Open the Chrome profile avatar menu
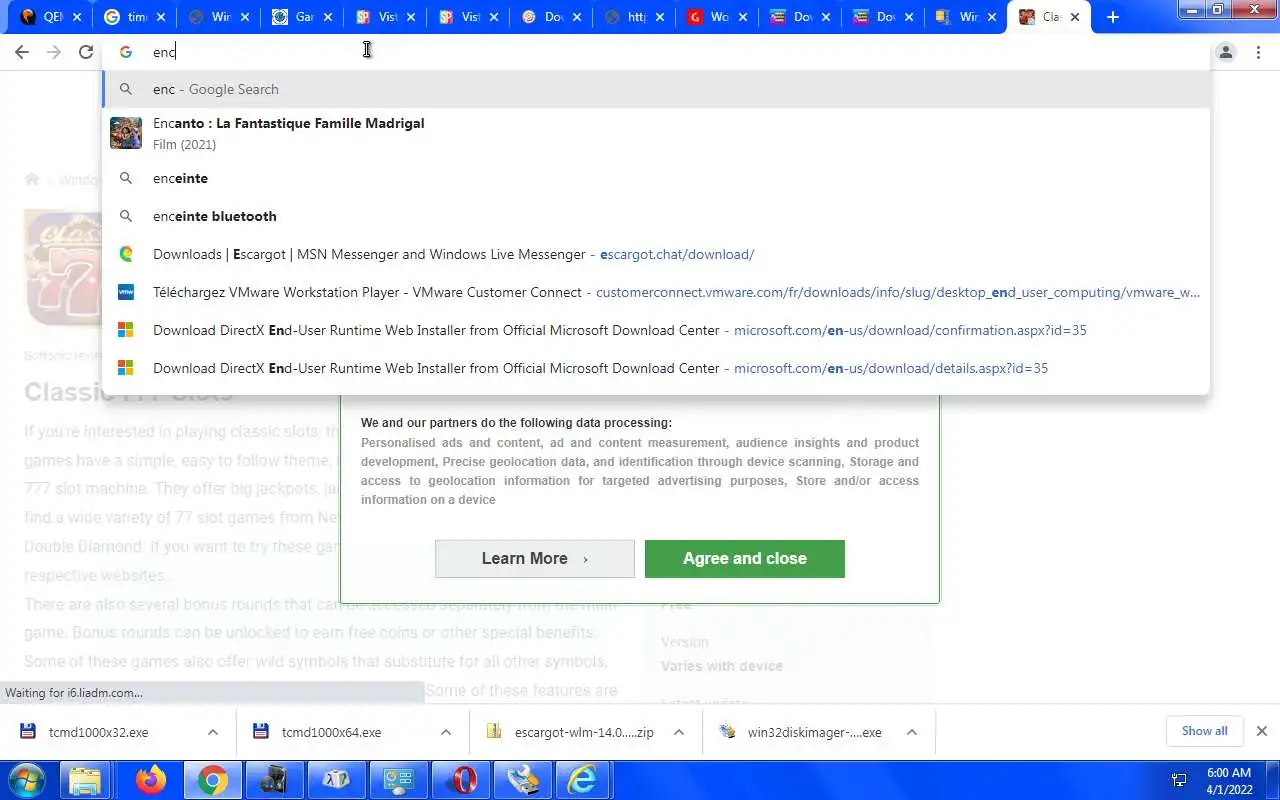1280x800 pixels. coord(1226,52)
